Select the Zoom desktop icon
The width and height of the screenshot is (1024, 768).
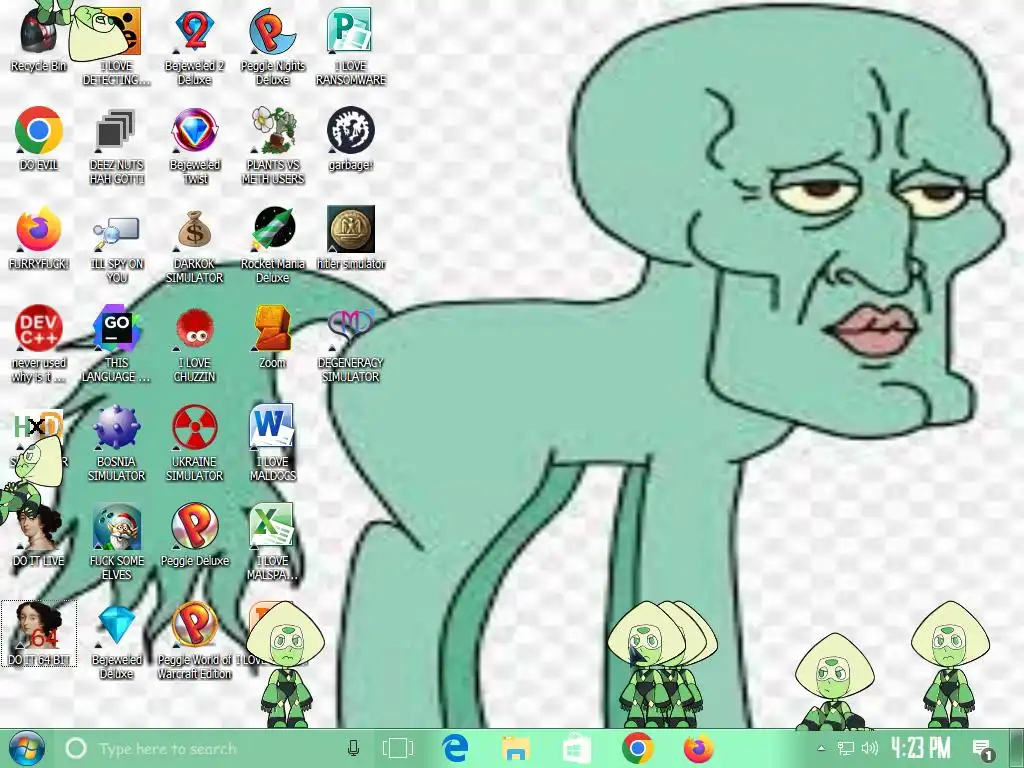point(272,337)
